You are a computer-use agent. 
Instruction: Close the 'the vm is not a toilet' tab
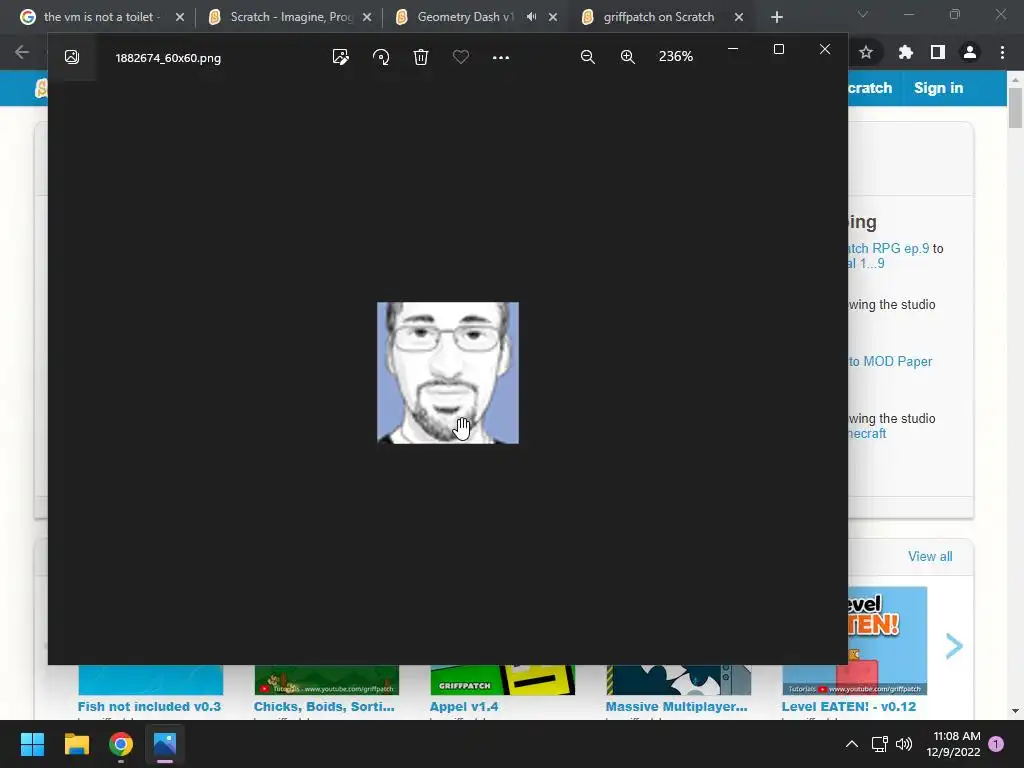pyautogui.click(x=180, y=17)
